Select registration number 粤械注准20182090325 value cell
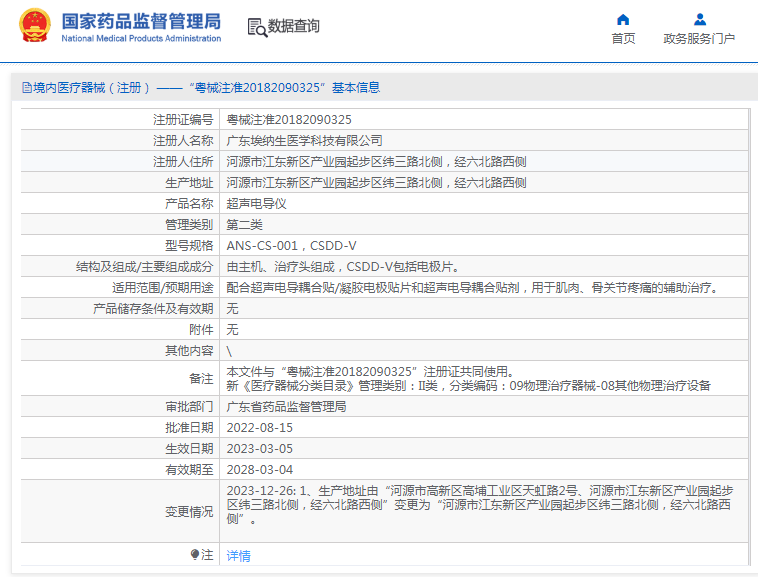The width and height of the screenshot is (758, 577). tap(289, 119)
